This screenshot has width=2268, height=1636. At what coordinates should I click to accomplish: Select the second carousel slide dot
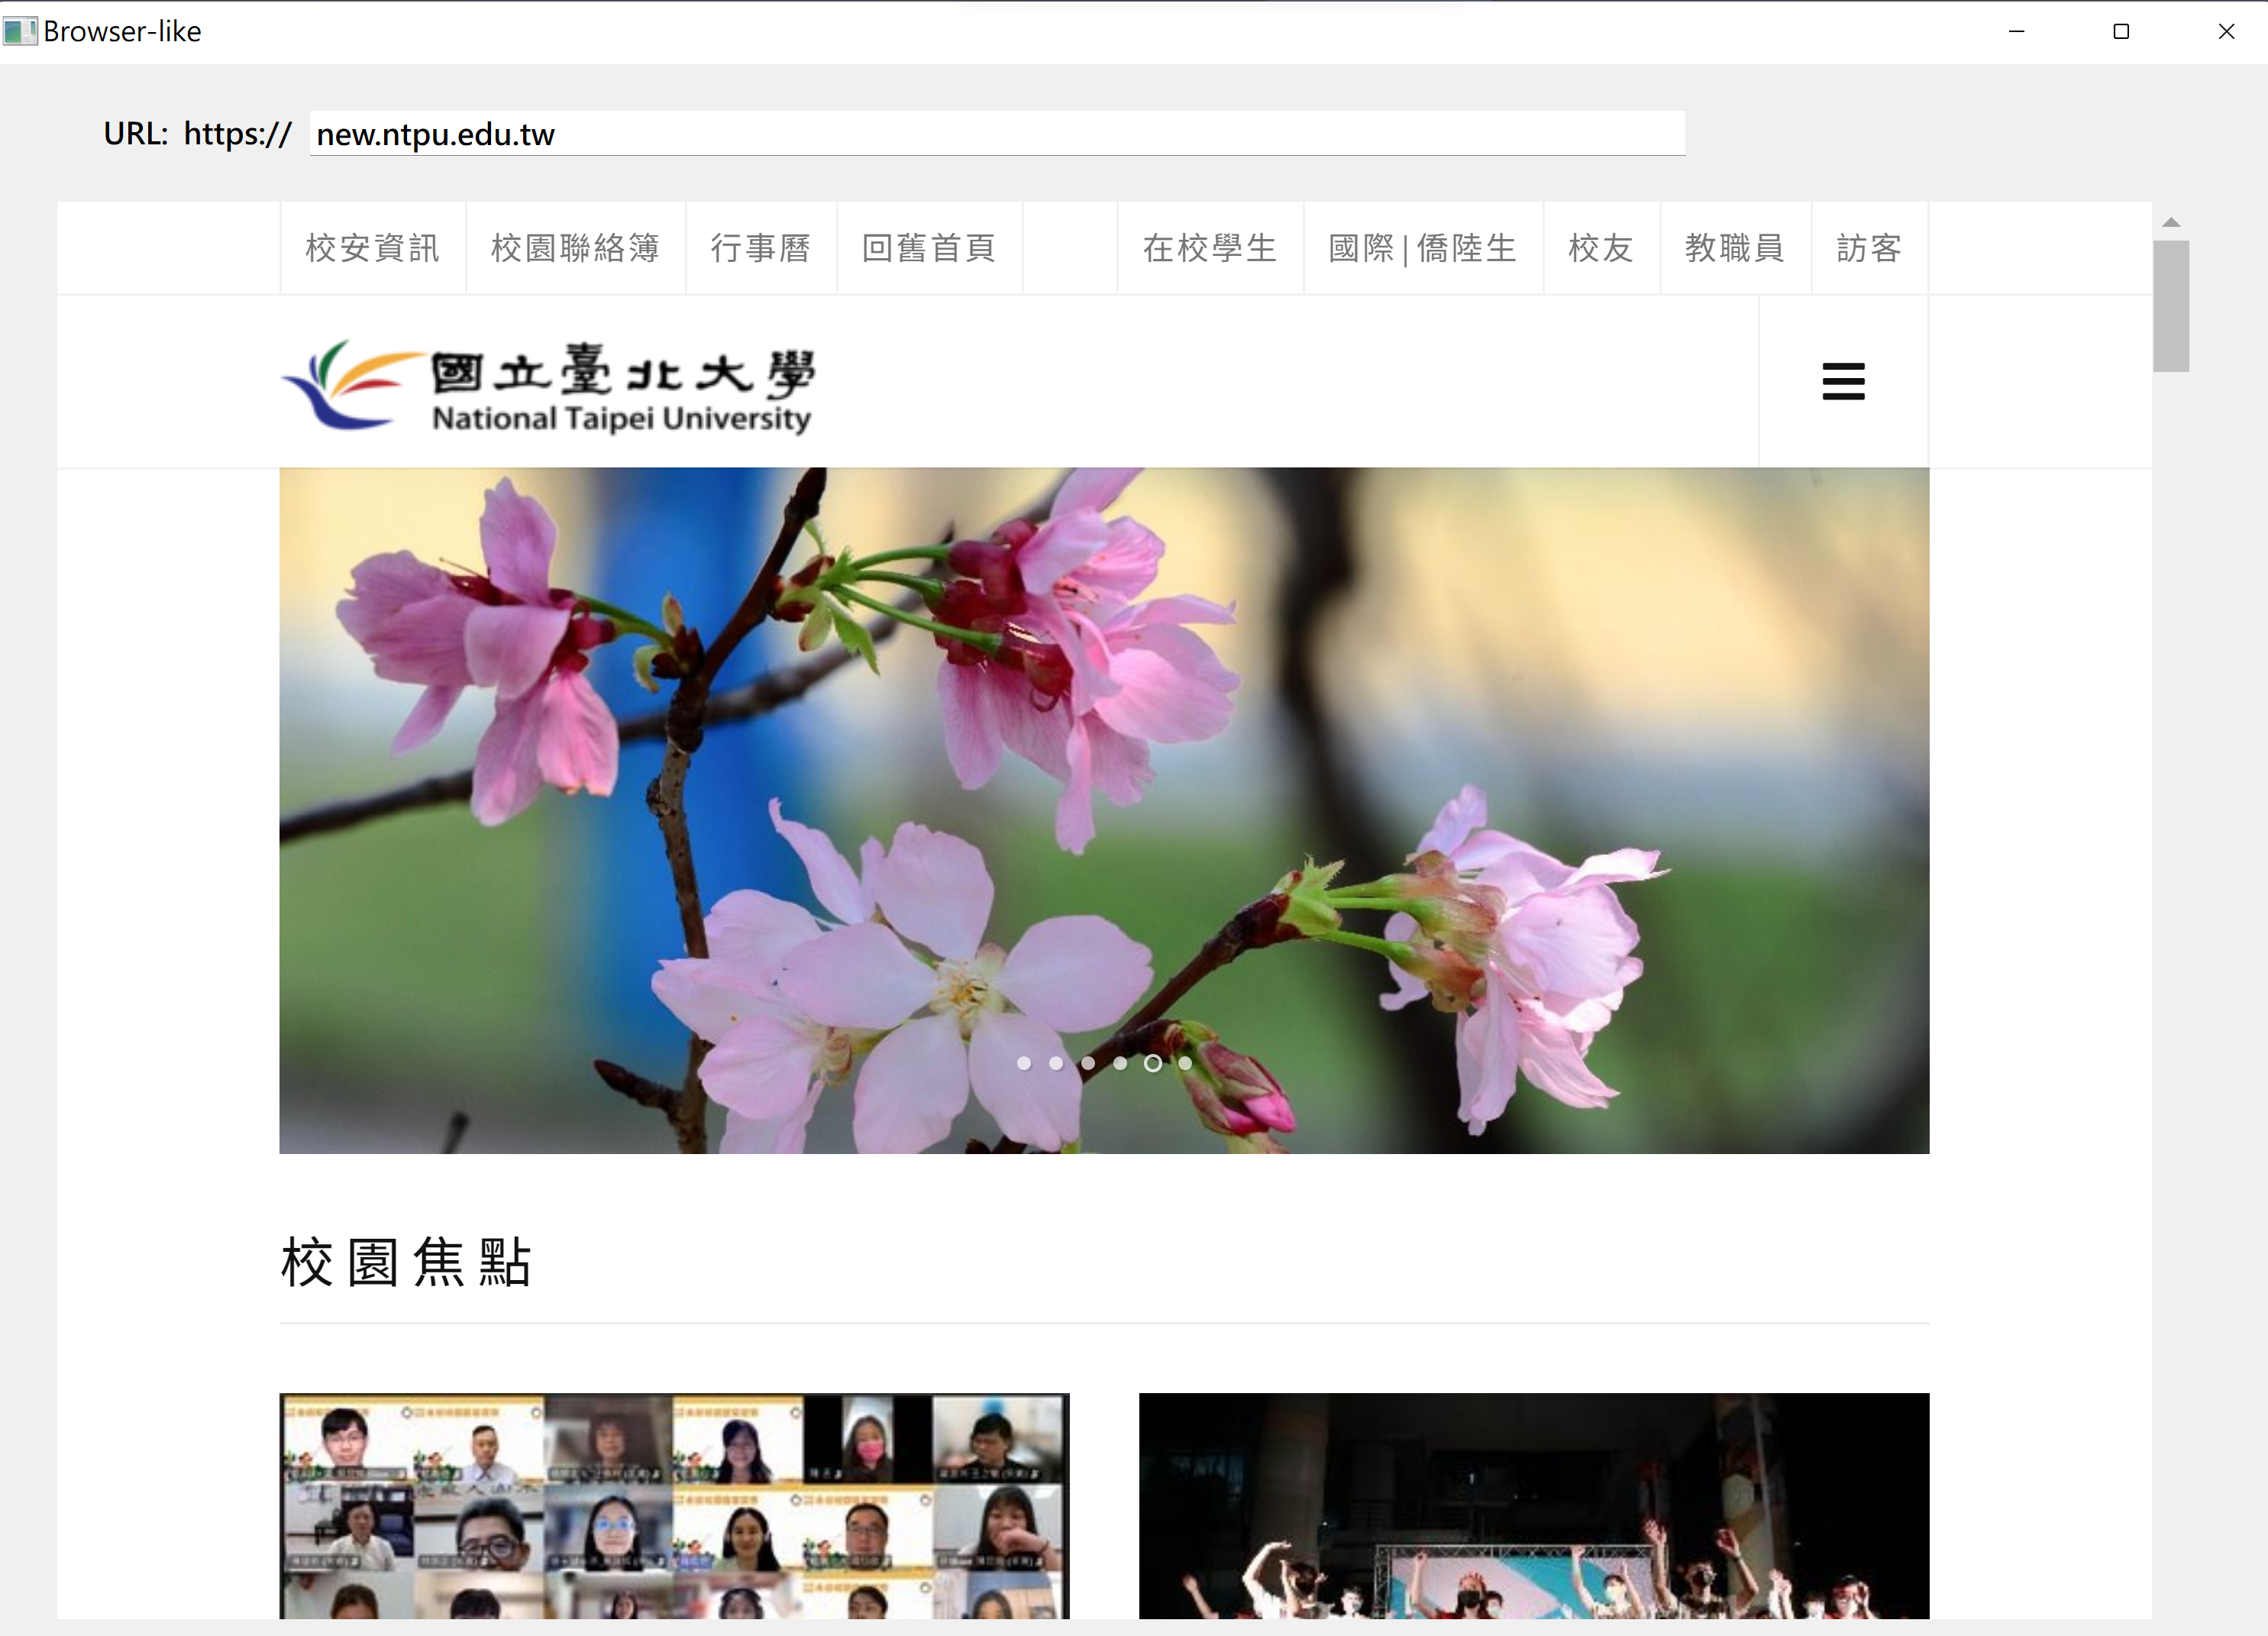coord(1056,1063)
